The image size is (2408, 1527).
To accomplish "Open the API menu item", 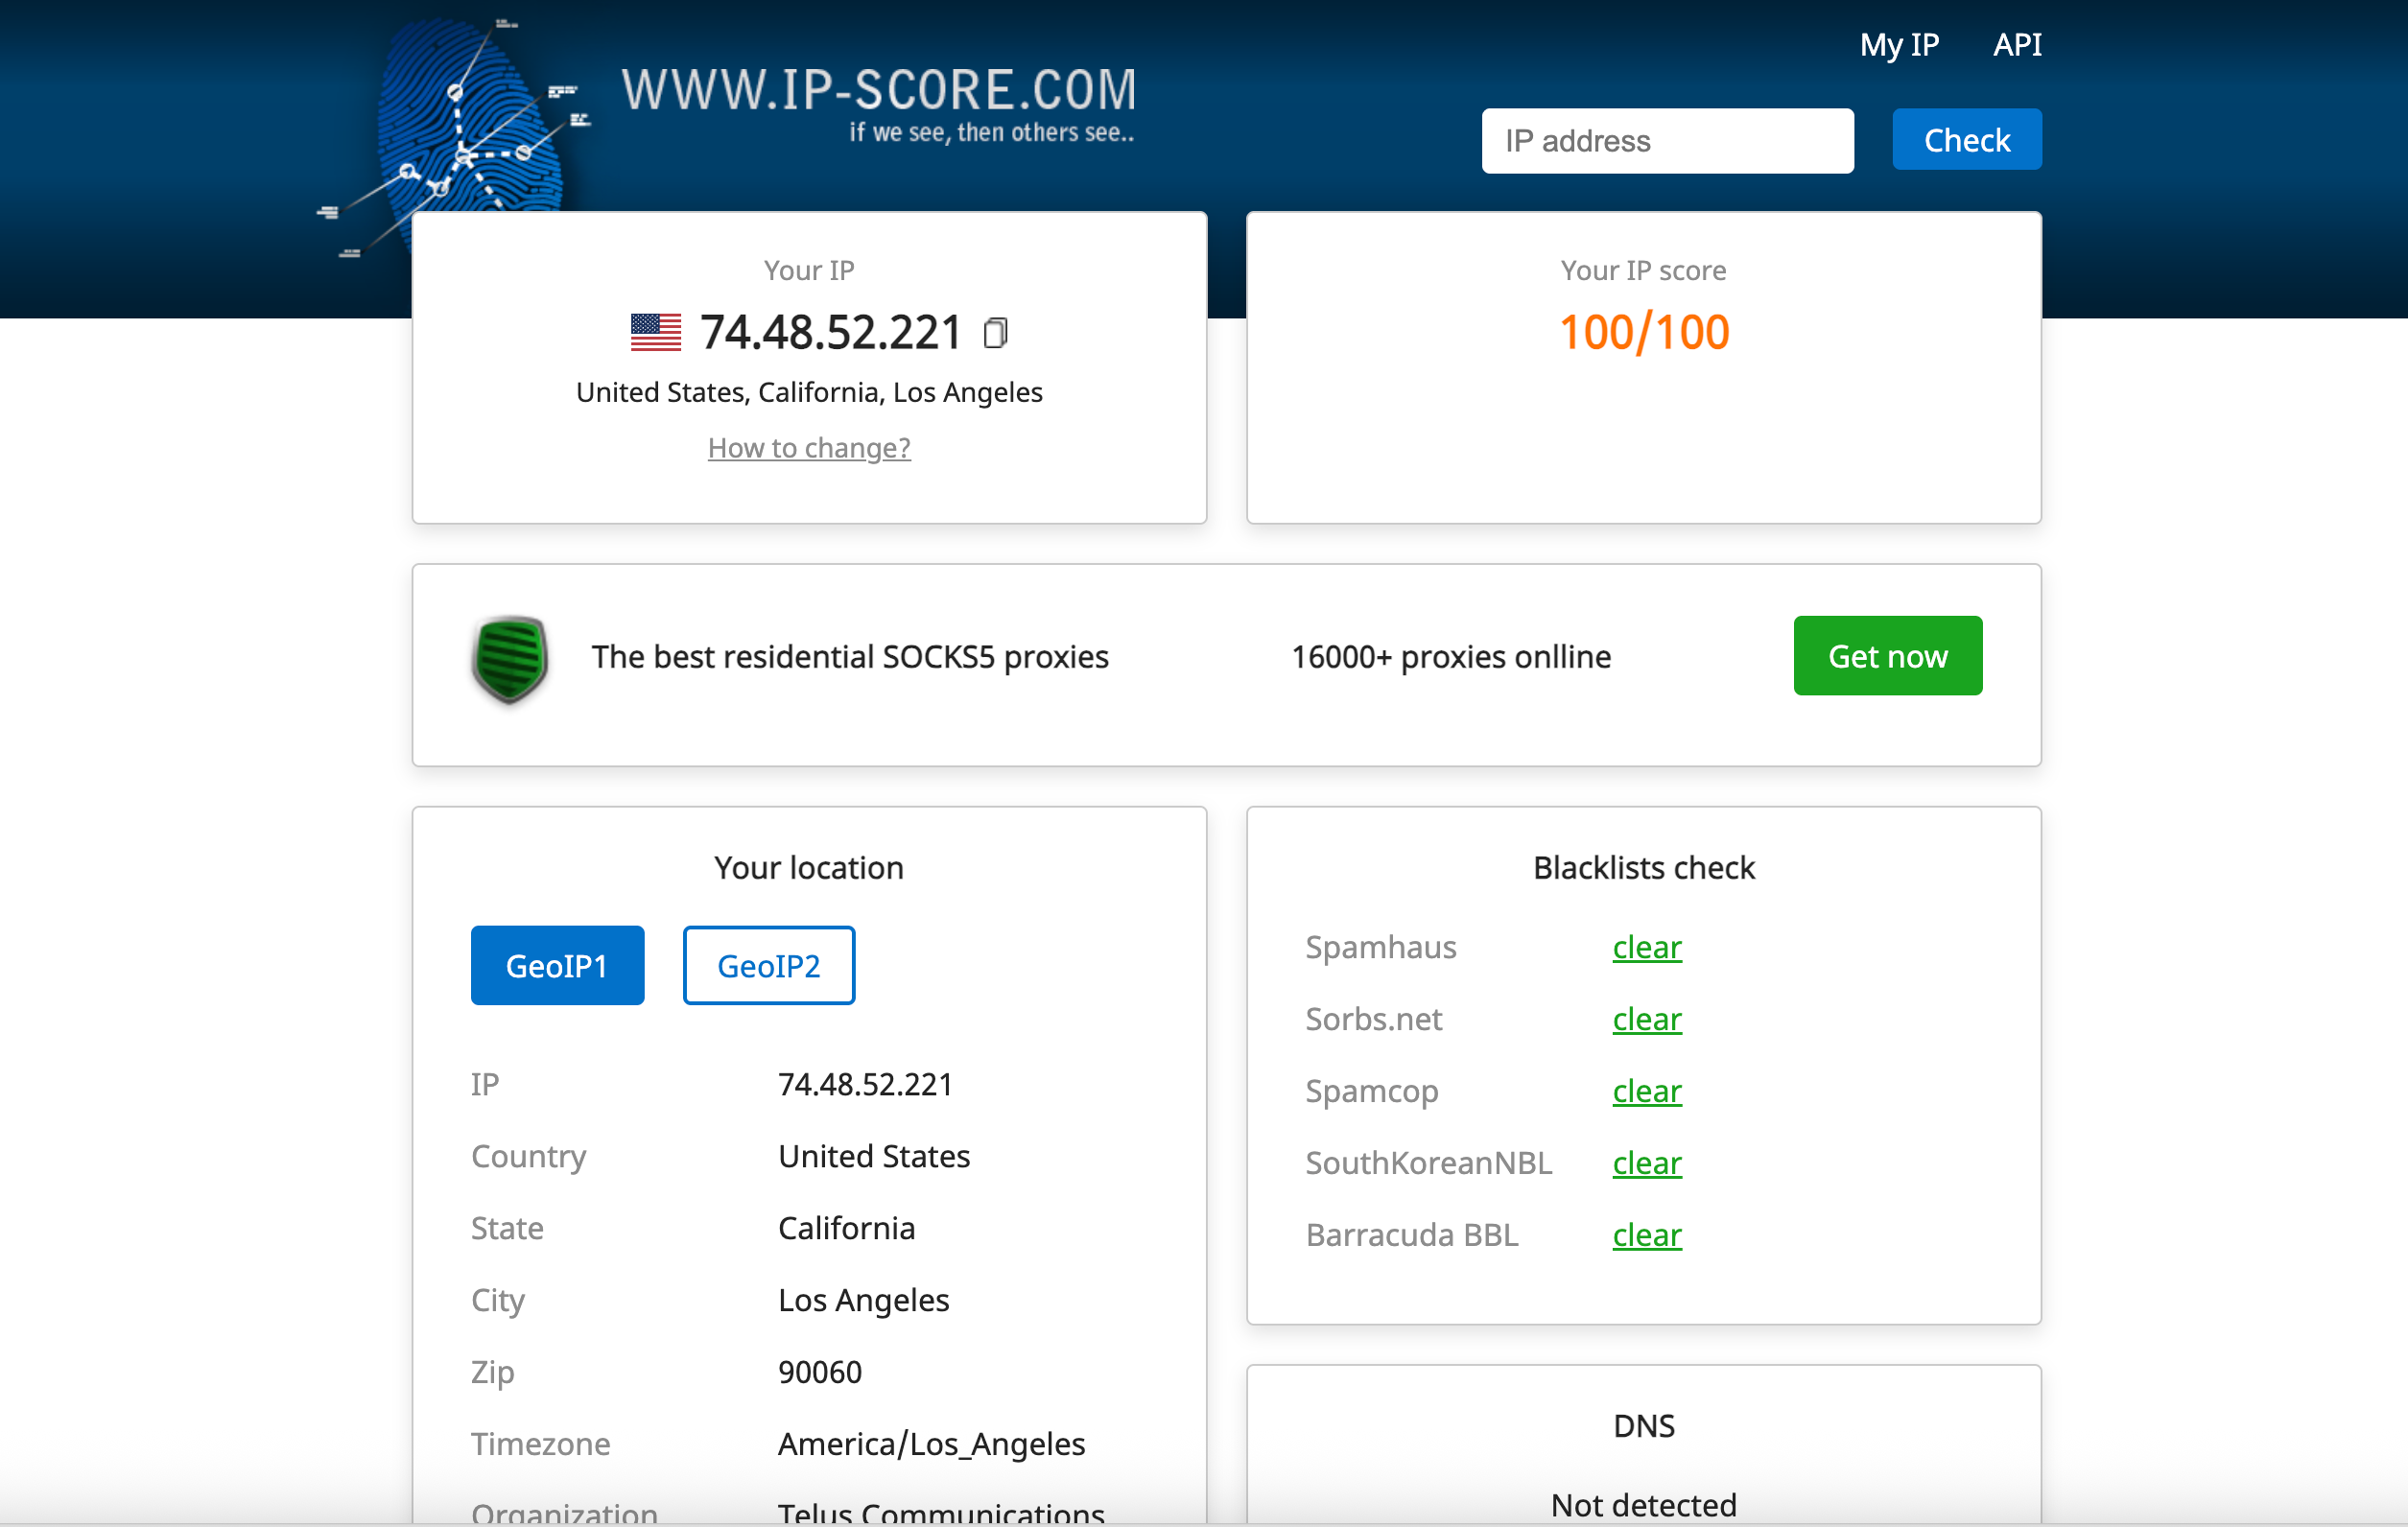I will click(x=2017, y=45).
